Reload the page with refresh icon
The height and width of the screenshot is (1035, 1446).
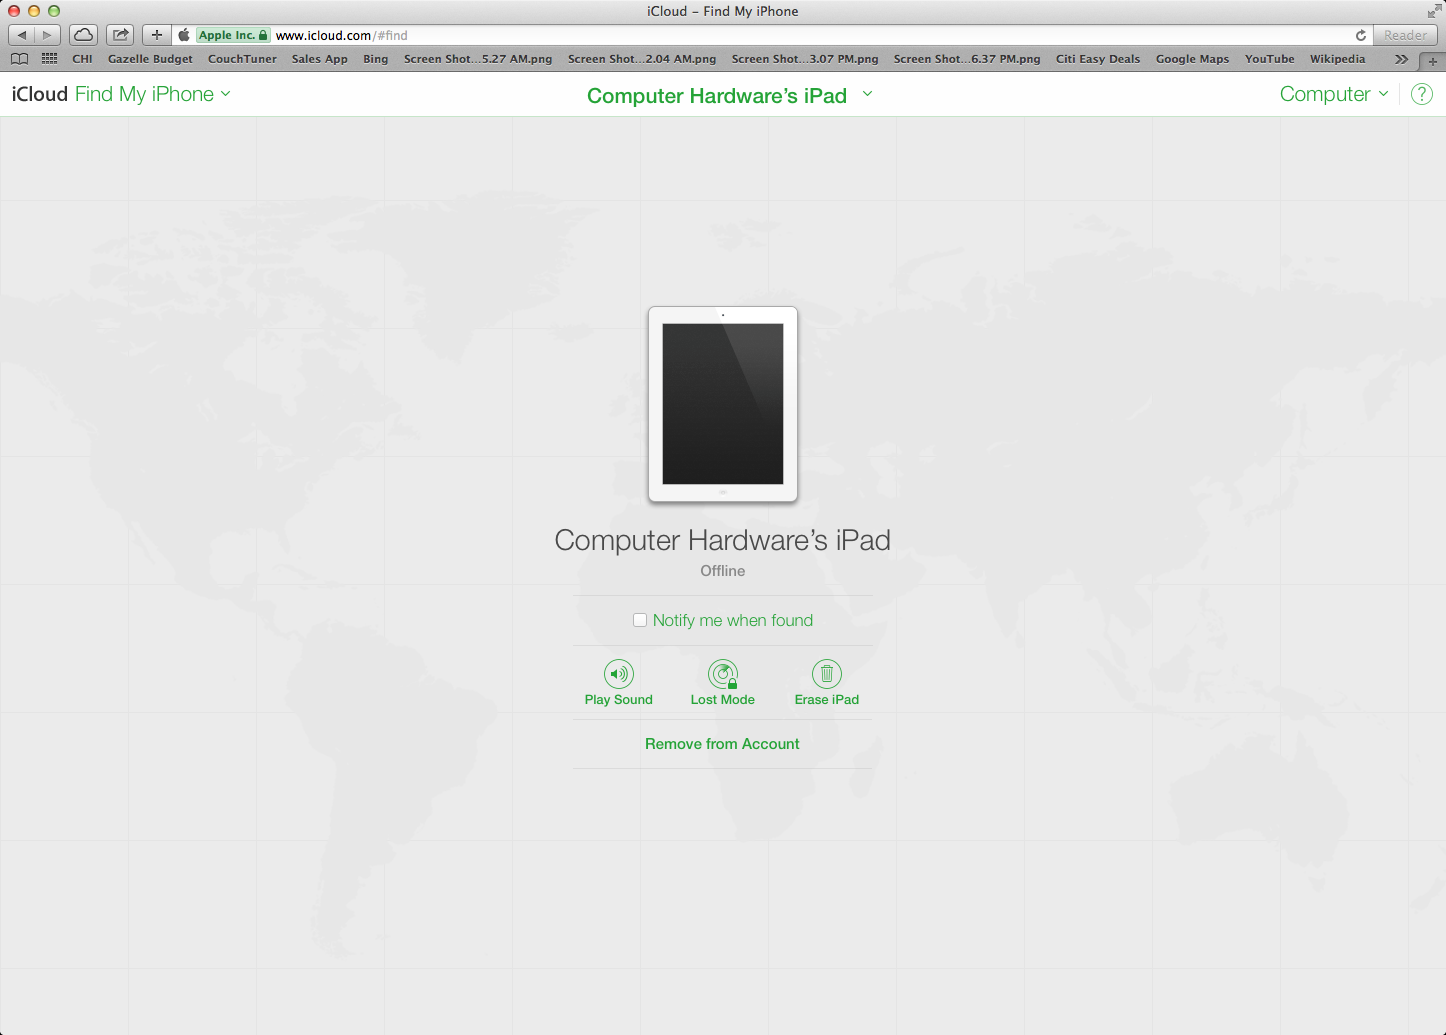click(1360, 35)
